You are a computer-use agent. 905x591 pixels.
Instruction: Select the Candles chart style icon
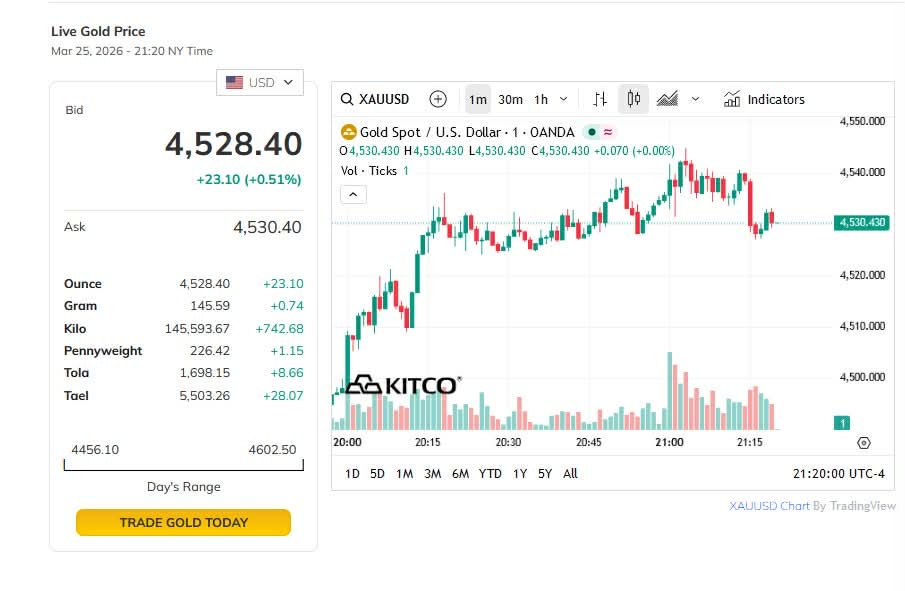point(633,99)
